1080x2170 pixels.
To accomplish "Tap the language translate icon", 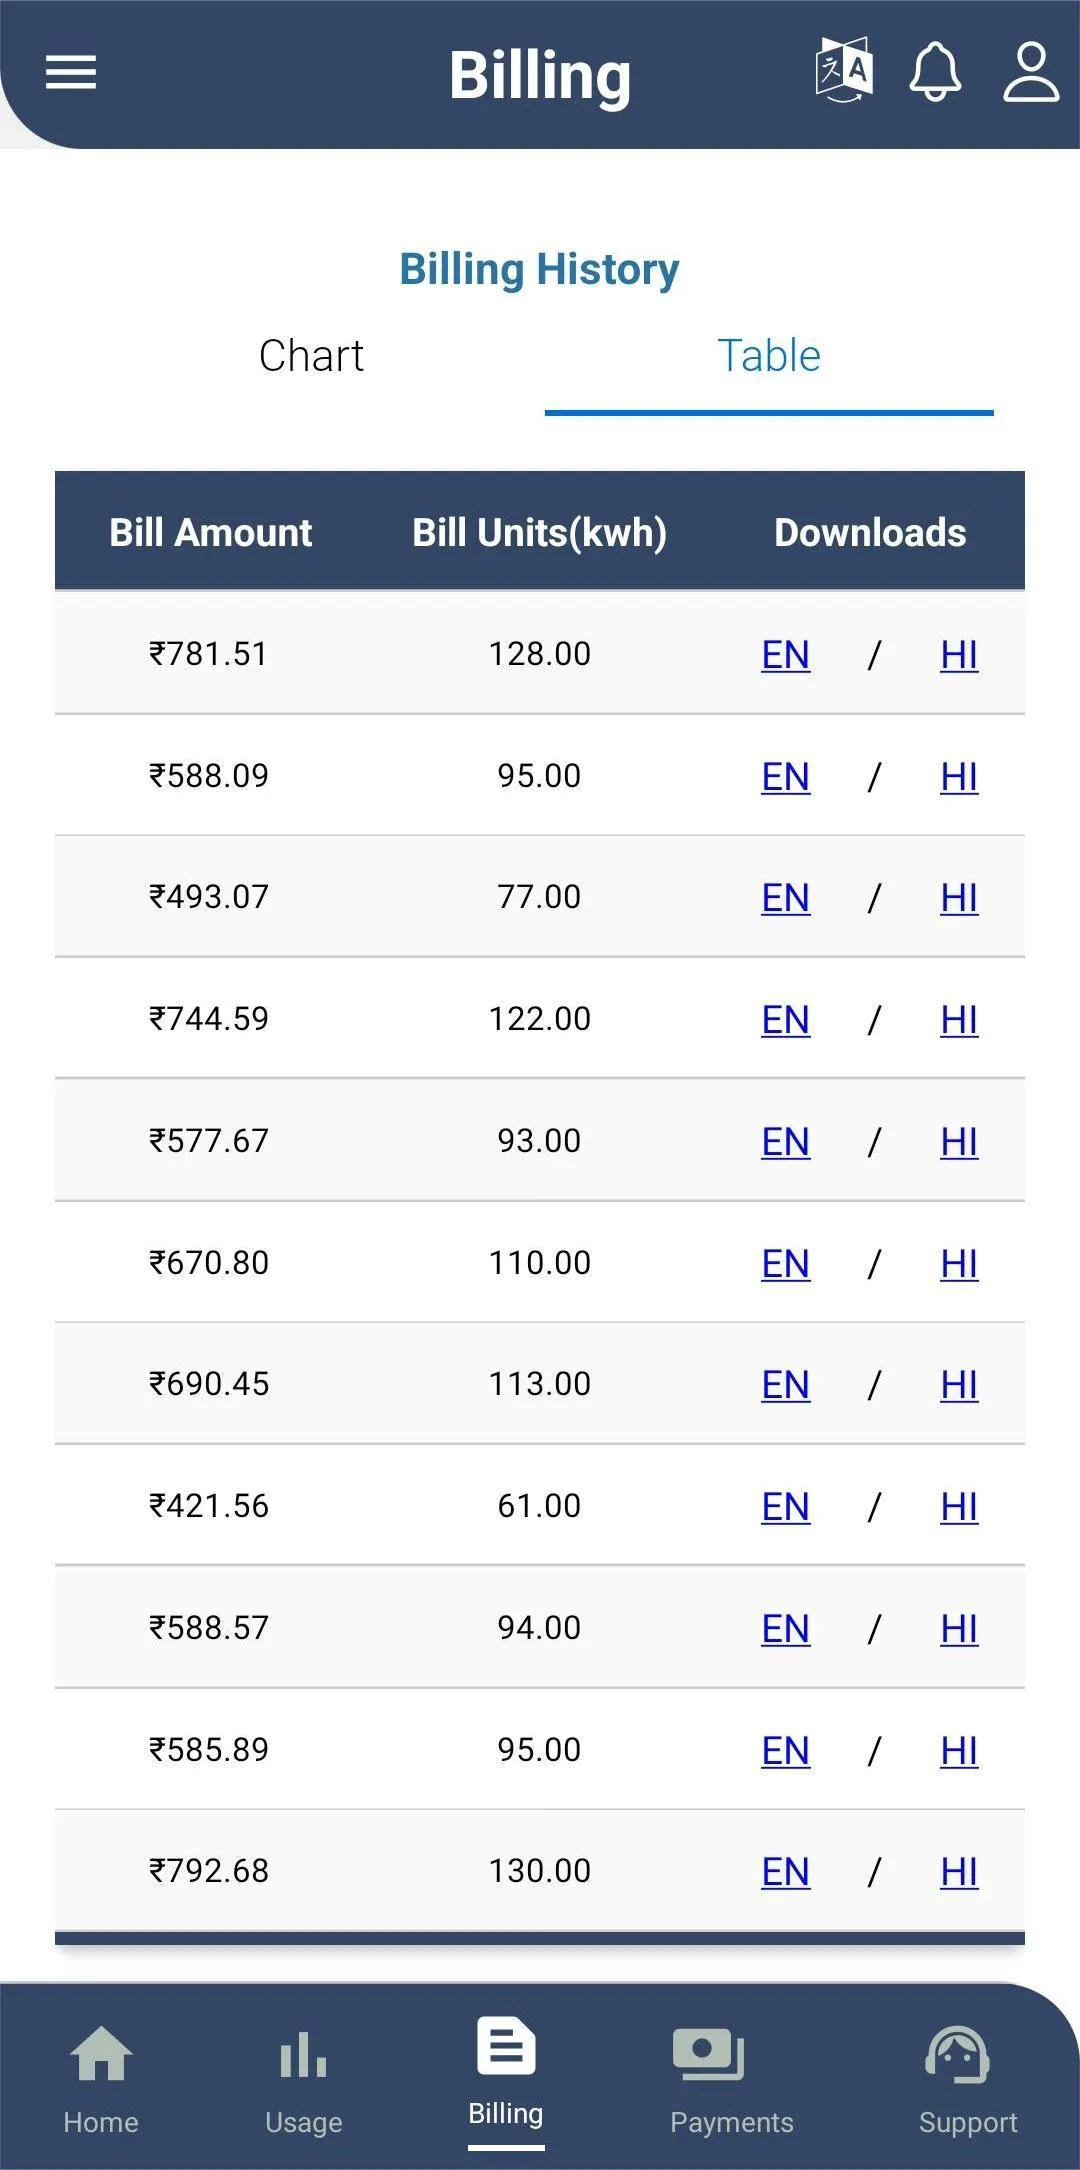I will (844, 70).
